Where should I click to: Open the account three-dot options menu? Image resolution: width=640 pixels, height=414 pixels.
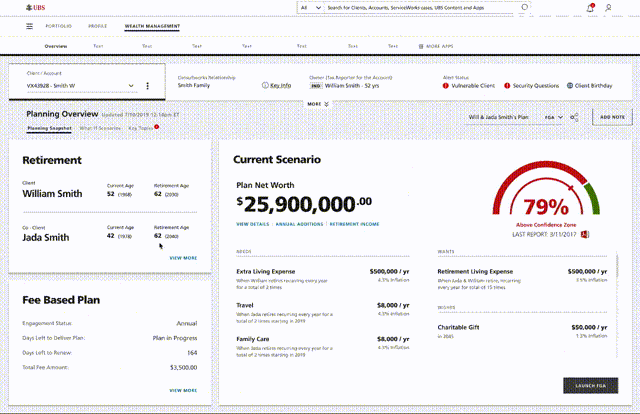point(147,86)
